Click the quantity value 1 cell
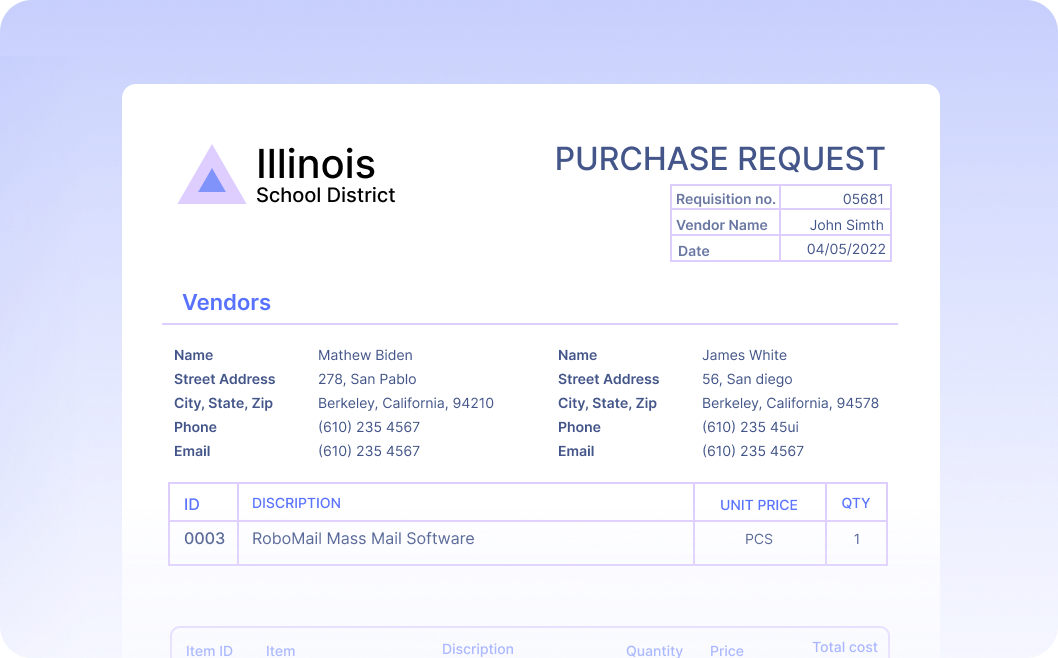Screen dimensions: 1058x658 856,539
